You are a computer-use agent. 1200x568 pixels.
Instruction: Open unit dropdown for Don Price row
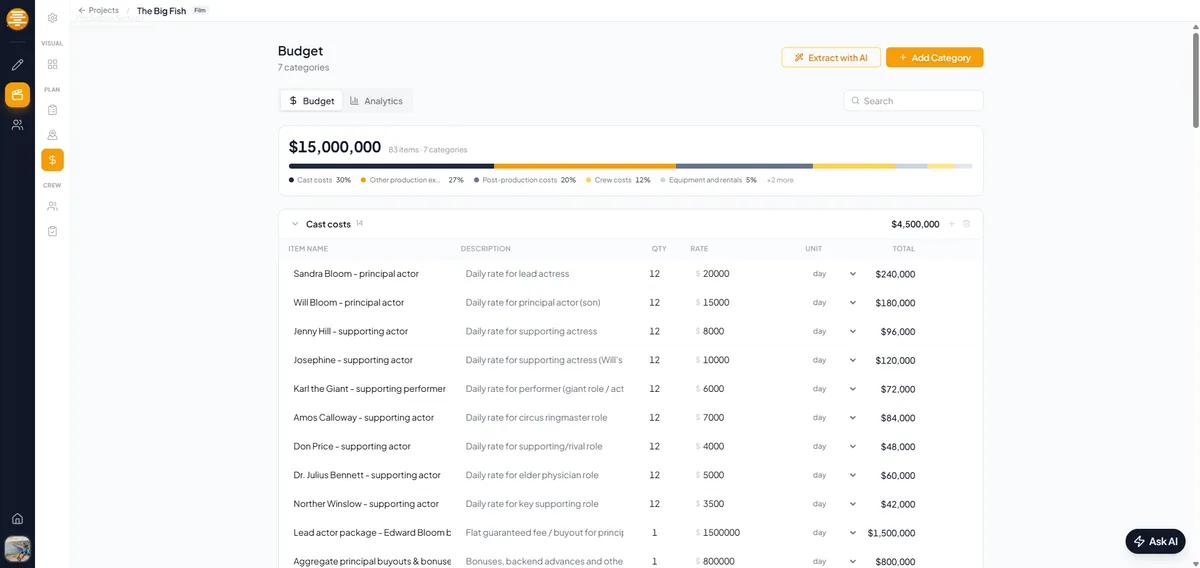[x=834, y=447]
